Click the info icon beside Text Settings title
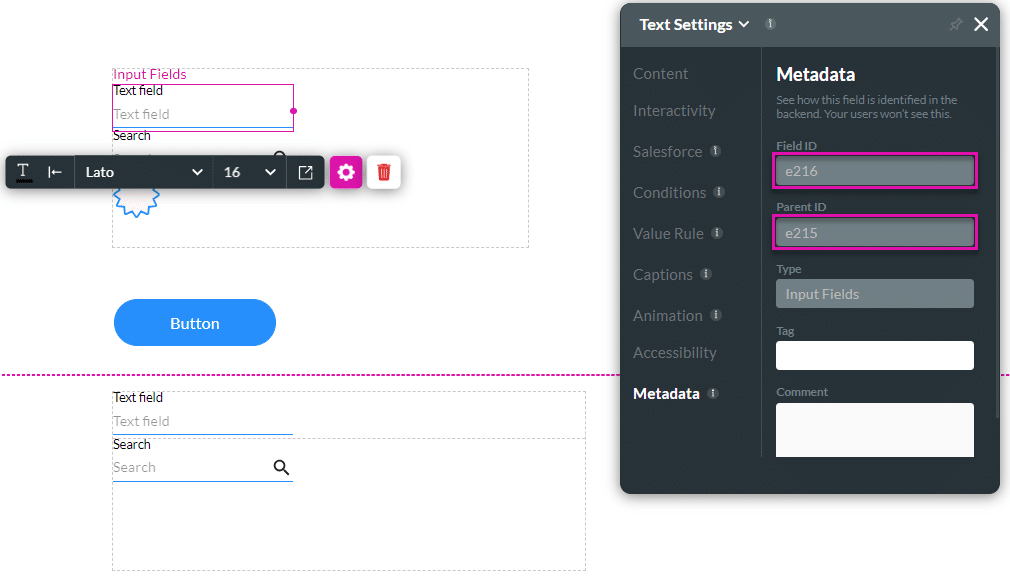The width and height of the screenshot is (1010, 582). tap(771, 24)
